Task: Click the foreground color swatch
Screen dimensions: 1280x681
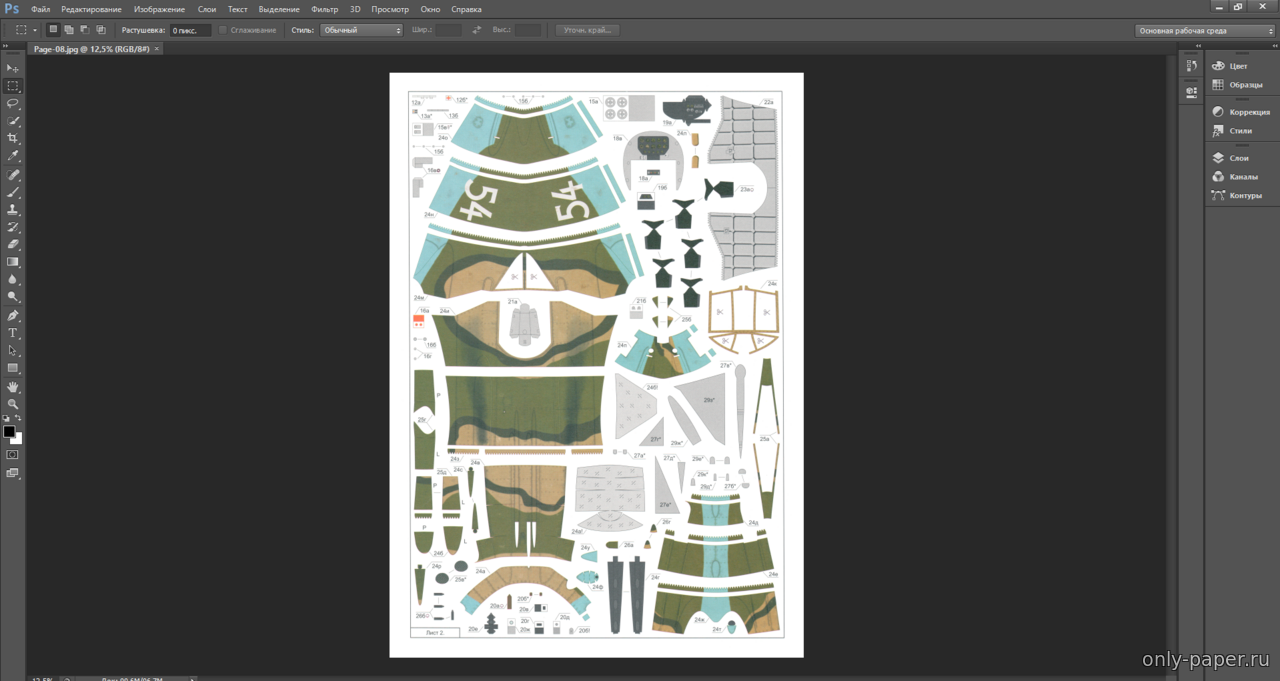Action: 9,432
